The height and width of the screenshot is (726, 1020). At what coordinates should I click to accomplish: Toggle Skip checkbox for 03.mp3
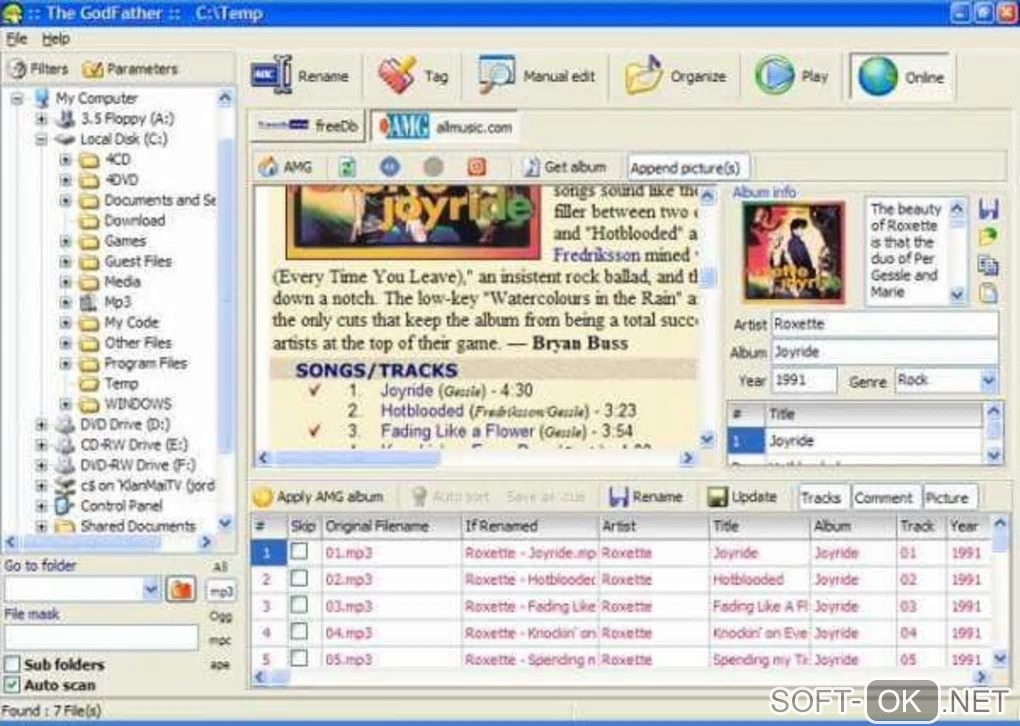pos(299,605)
